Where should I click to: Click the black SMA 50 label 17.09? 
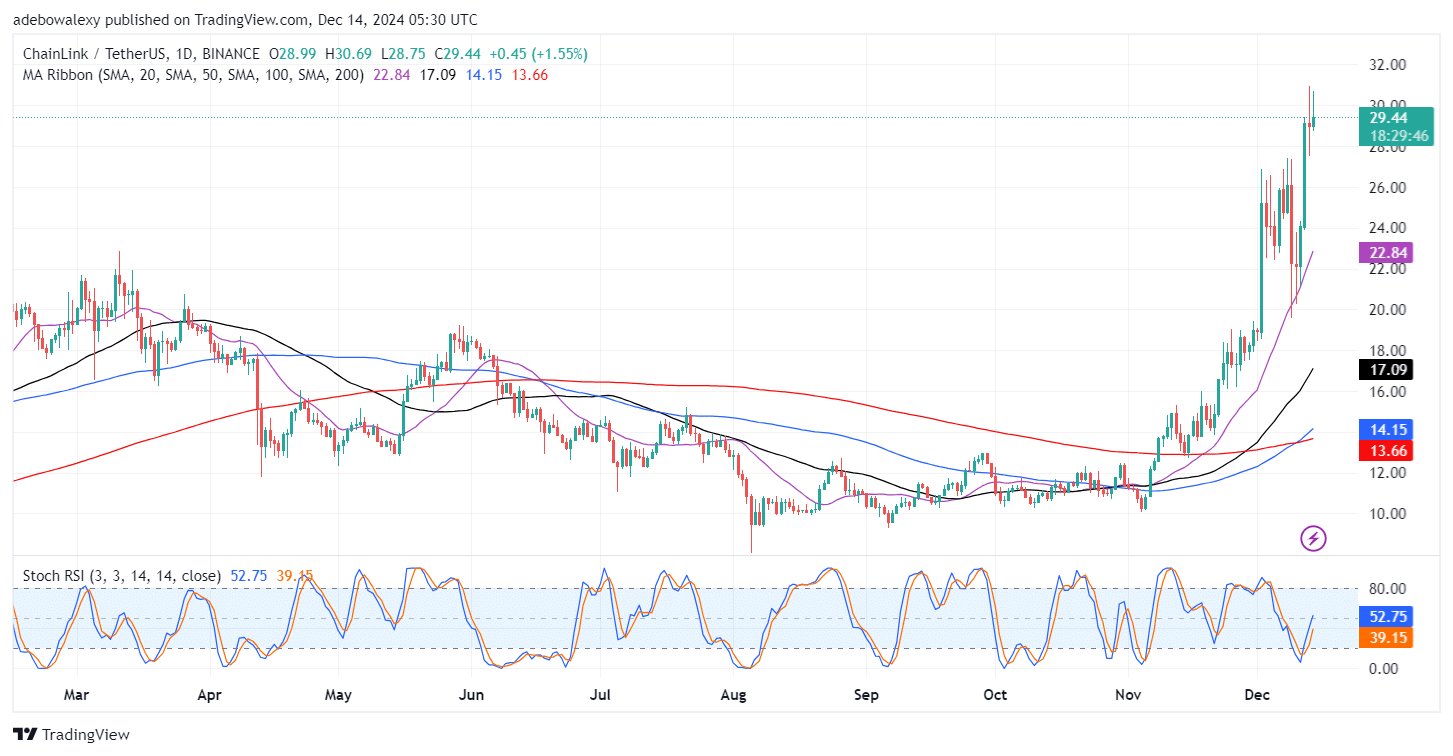tap(1387, 370)
